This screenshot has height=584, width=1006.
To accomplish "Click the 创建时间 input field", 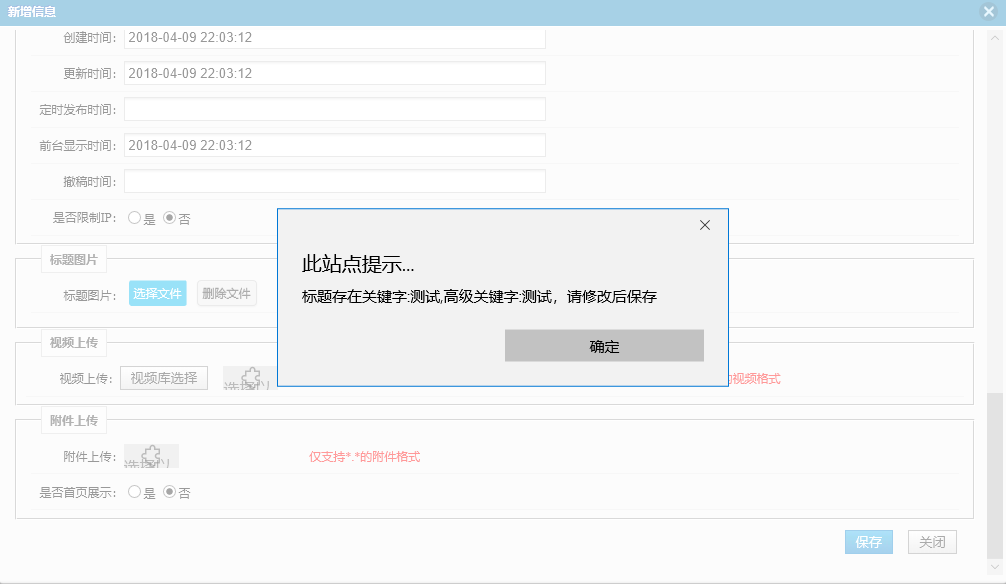I will (334, 37).
